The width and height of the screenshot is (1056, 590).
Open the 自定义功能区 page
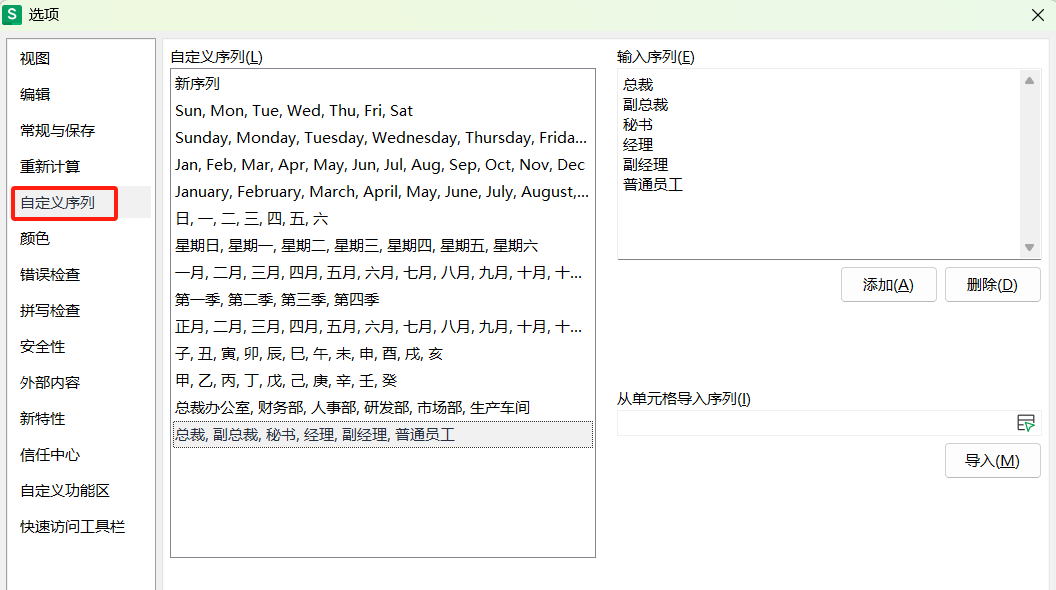65,491
